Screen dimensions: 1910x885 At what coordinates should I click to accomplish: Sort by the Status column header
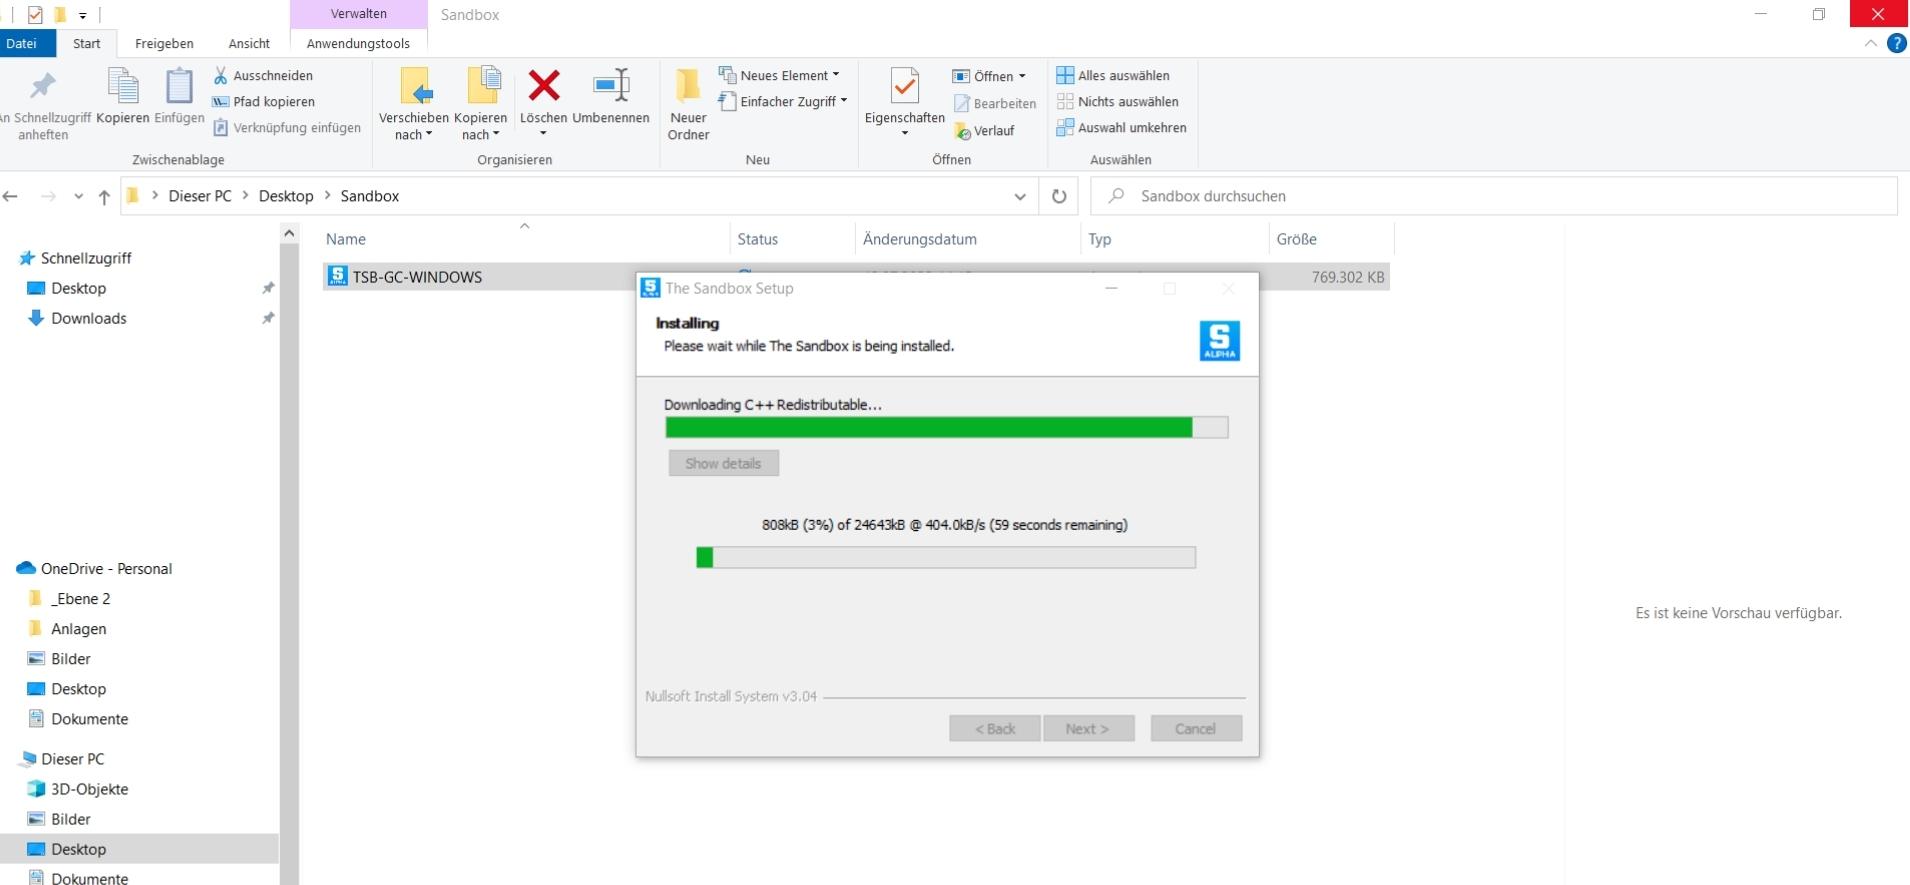tap(757, 239)
